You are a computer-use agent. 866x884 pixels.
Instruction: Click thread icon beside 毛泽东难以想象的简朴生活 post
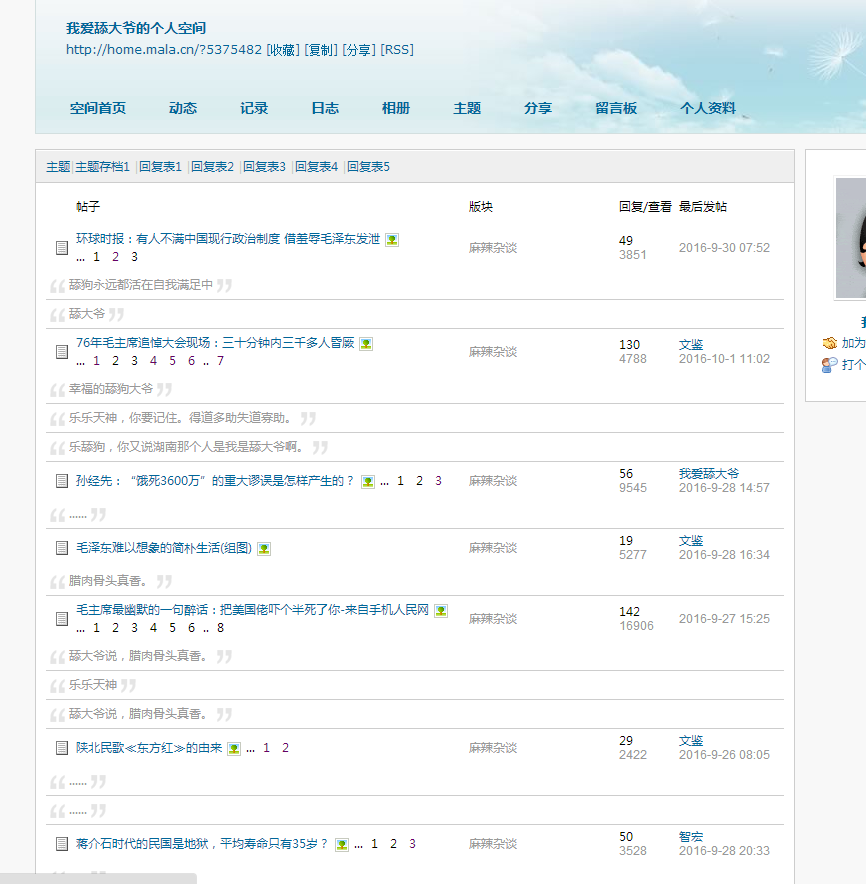tap(62, 548)
